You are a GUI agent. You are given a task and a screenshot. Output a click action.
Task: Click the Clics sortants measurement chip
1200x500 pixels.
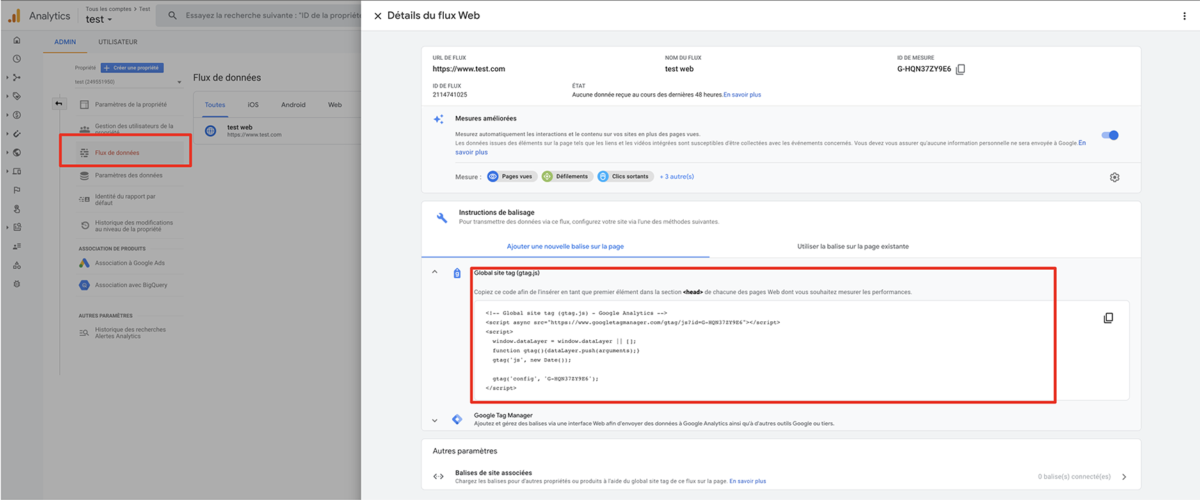626,176
